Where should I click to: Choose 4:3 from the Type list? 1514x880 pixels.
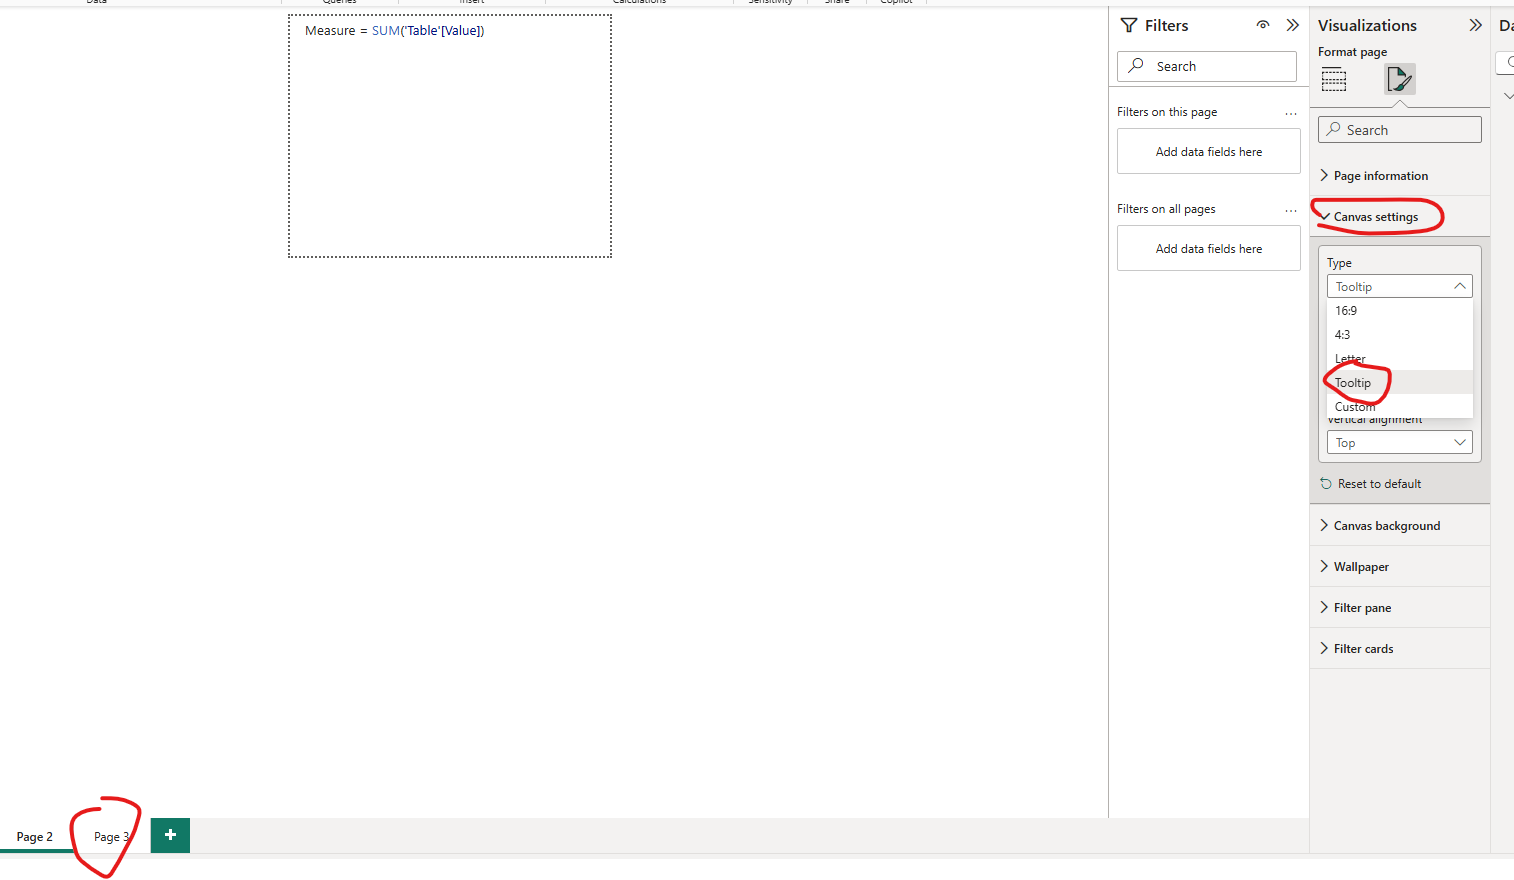pyautogui.click(x=1400, y=335)
